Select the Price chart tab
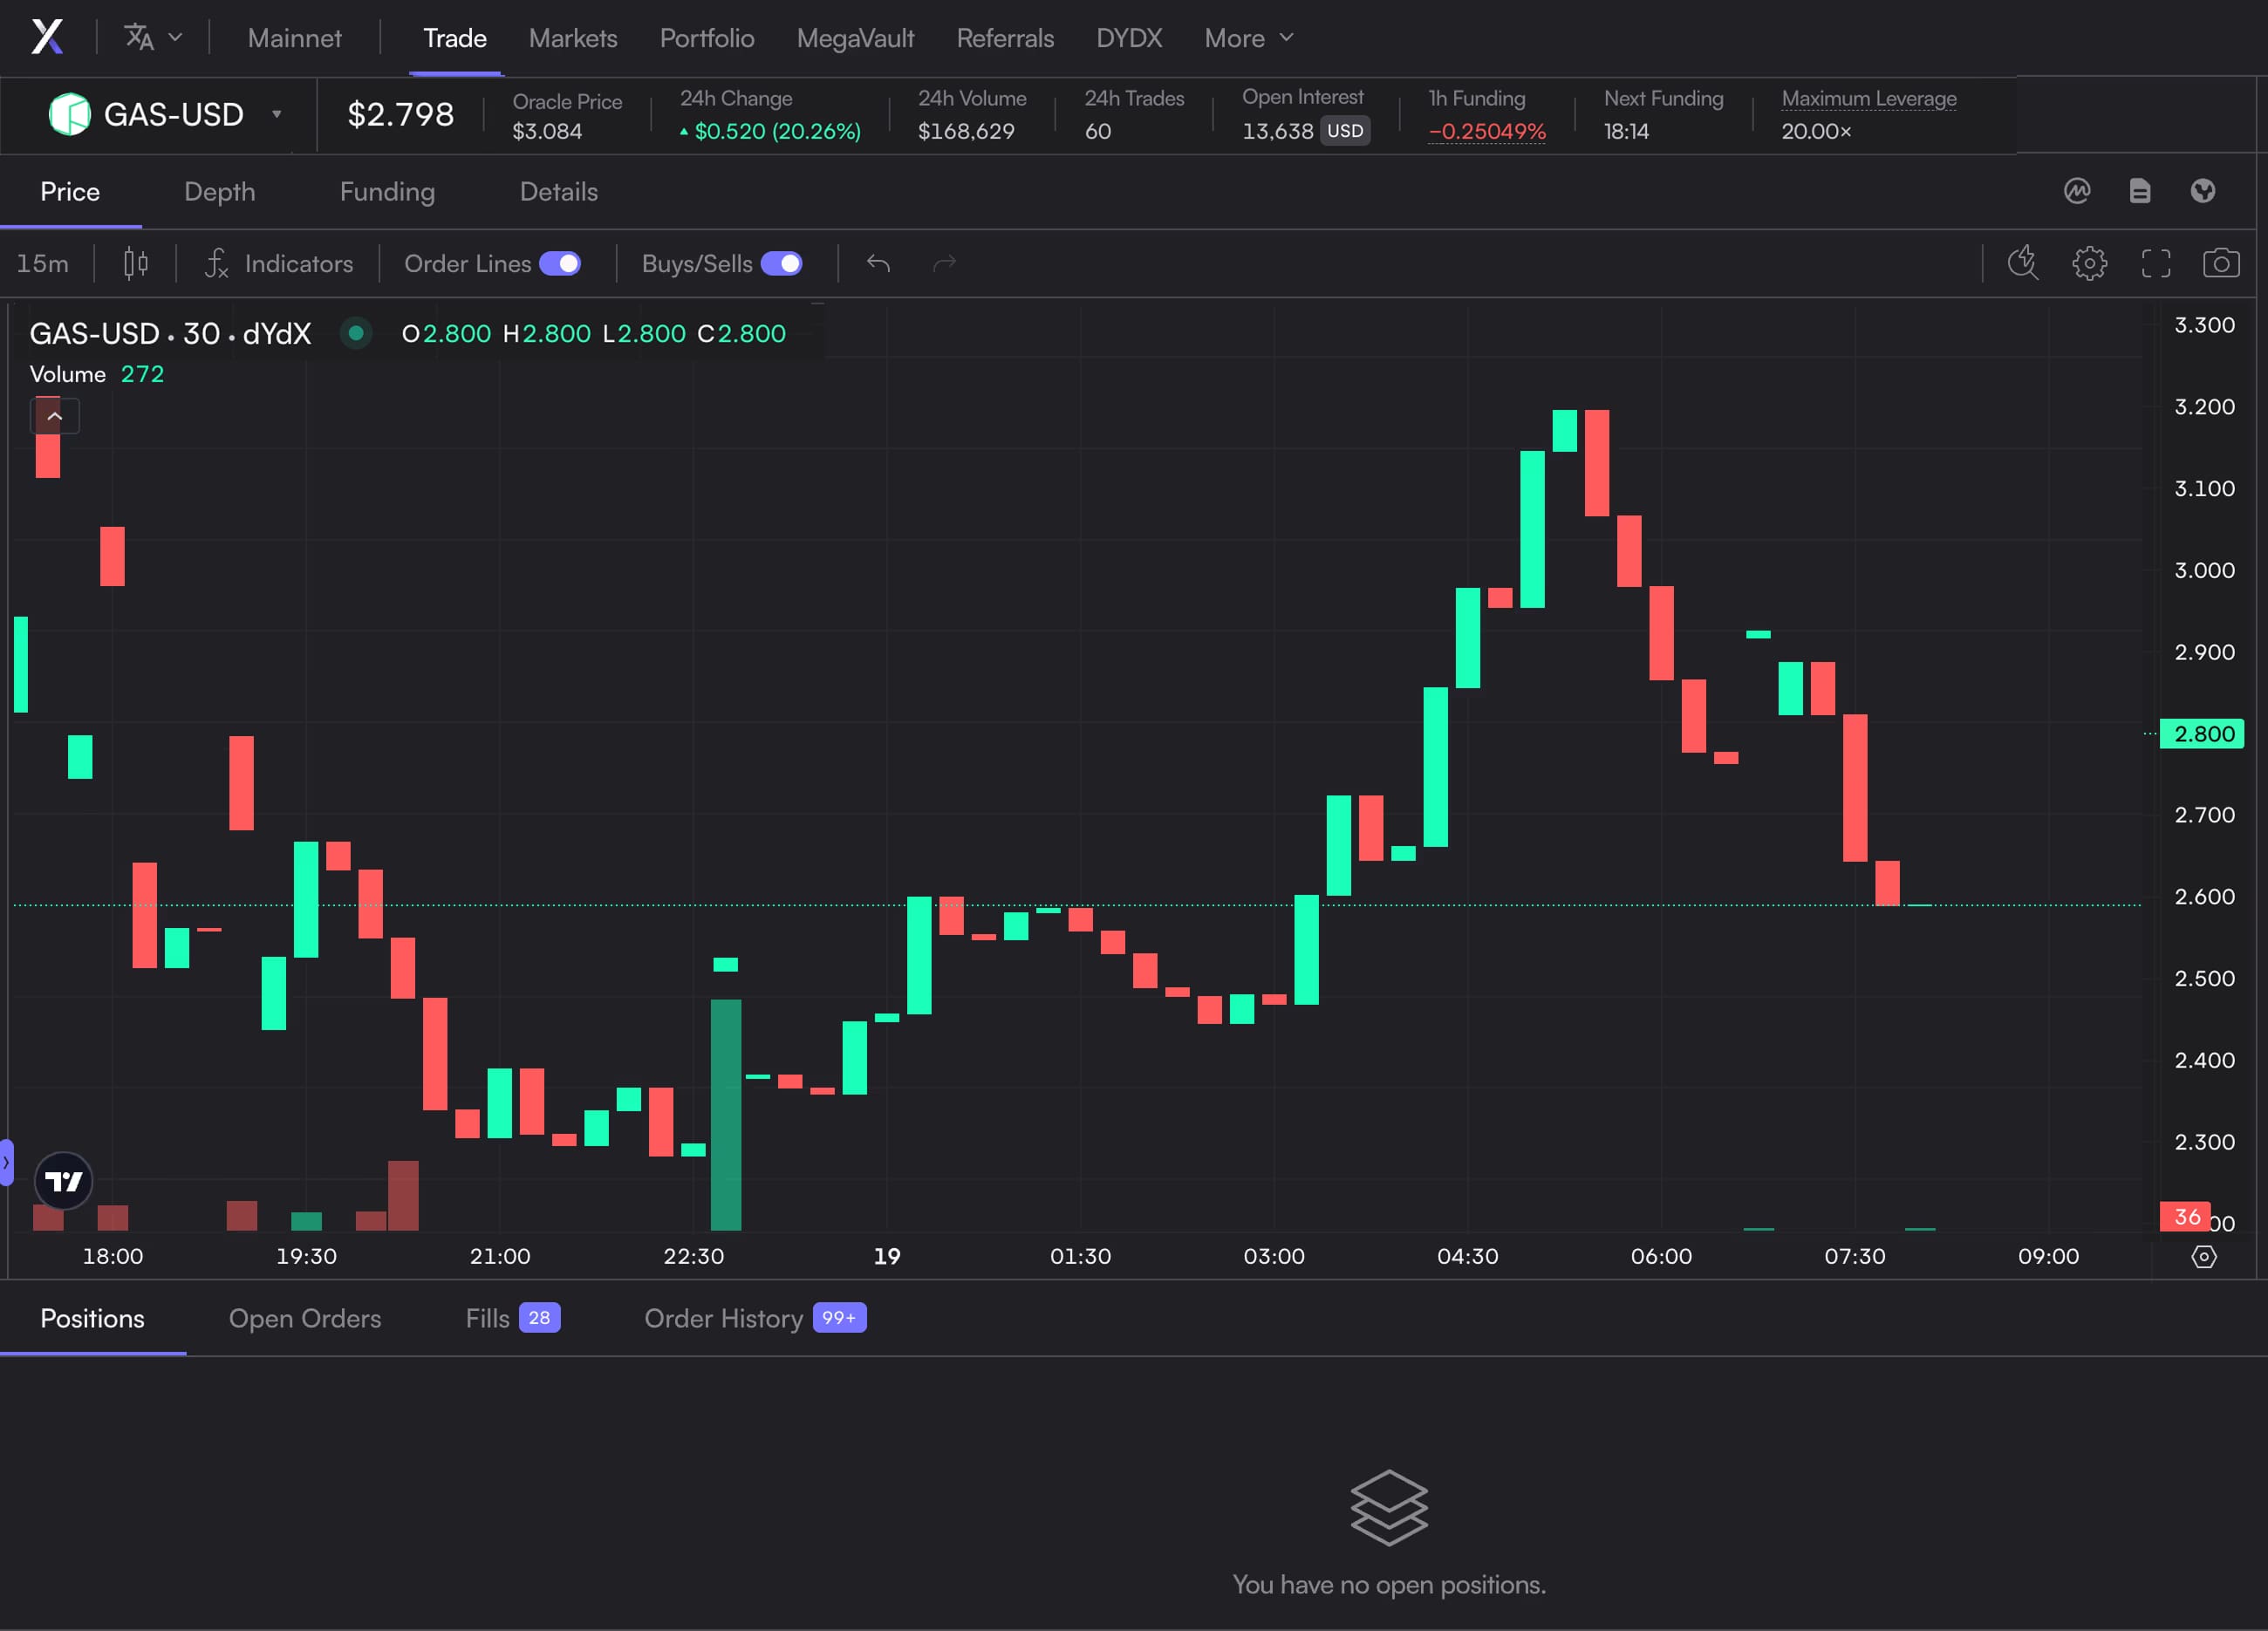This screenshot has height=1631, width=2268. [70, 192]
